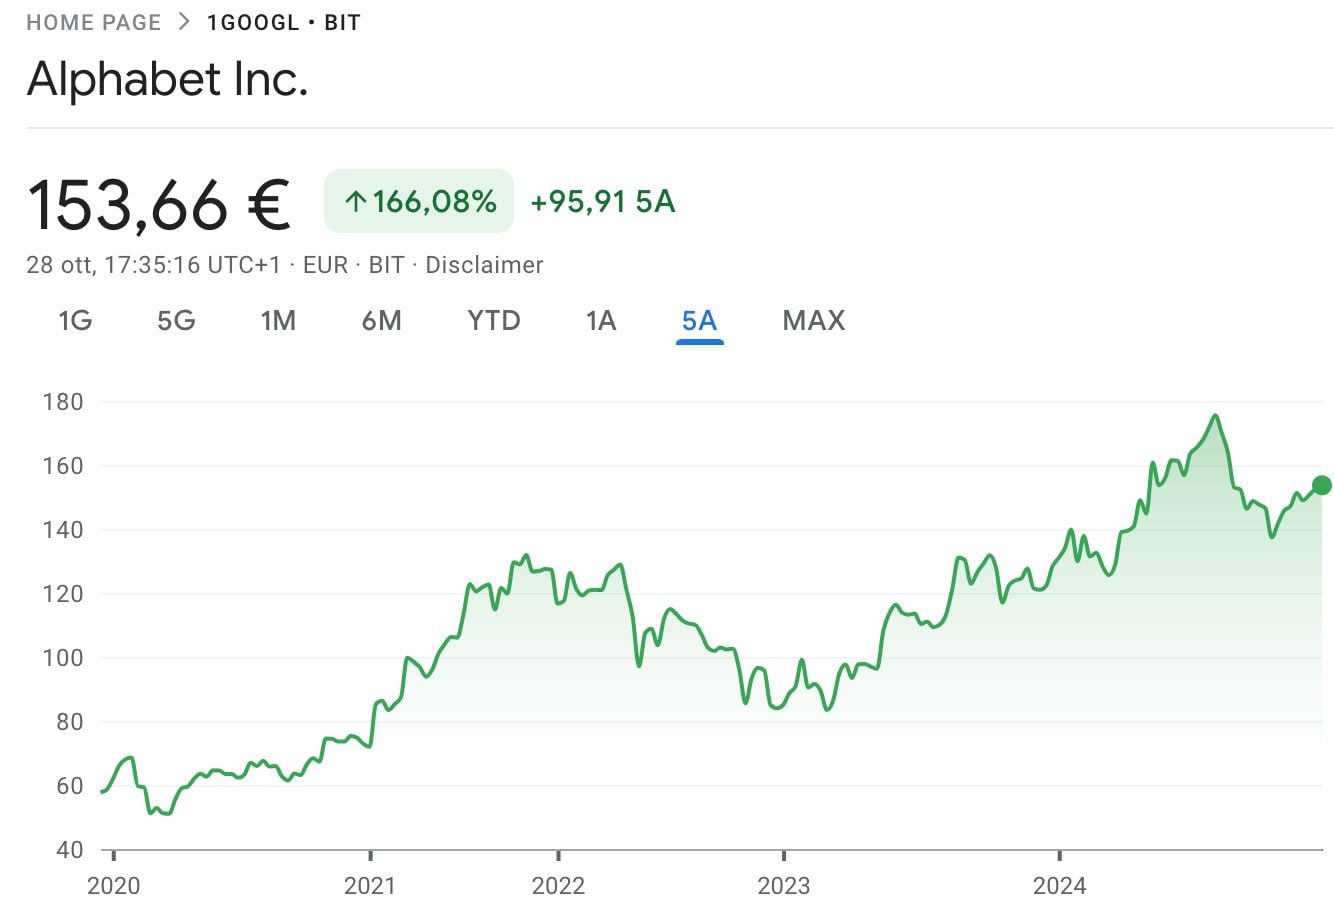Click the green up-arrow percentage badge

[417, 200]
